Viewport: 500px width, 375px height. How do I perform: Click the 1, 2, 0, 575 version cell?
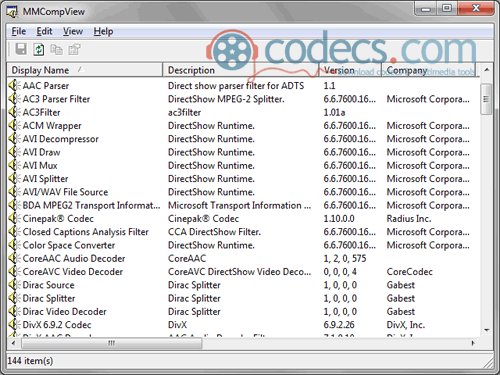pos(345,258)
